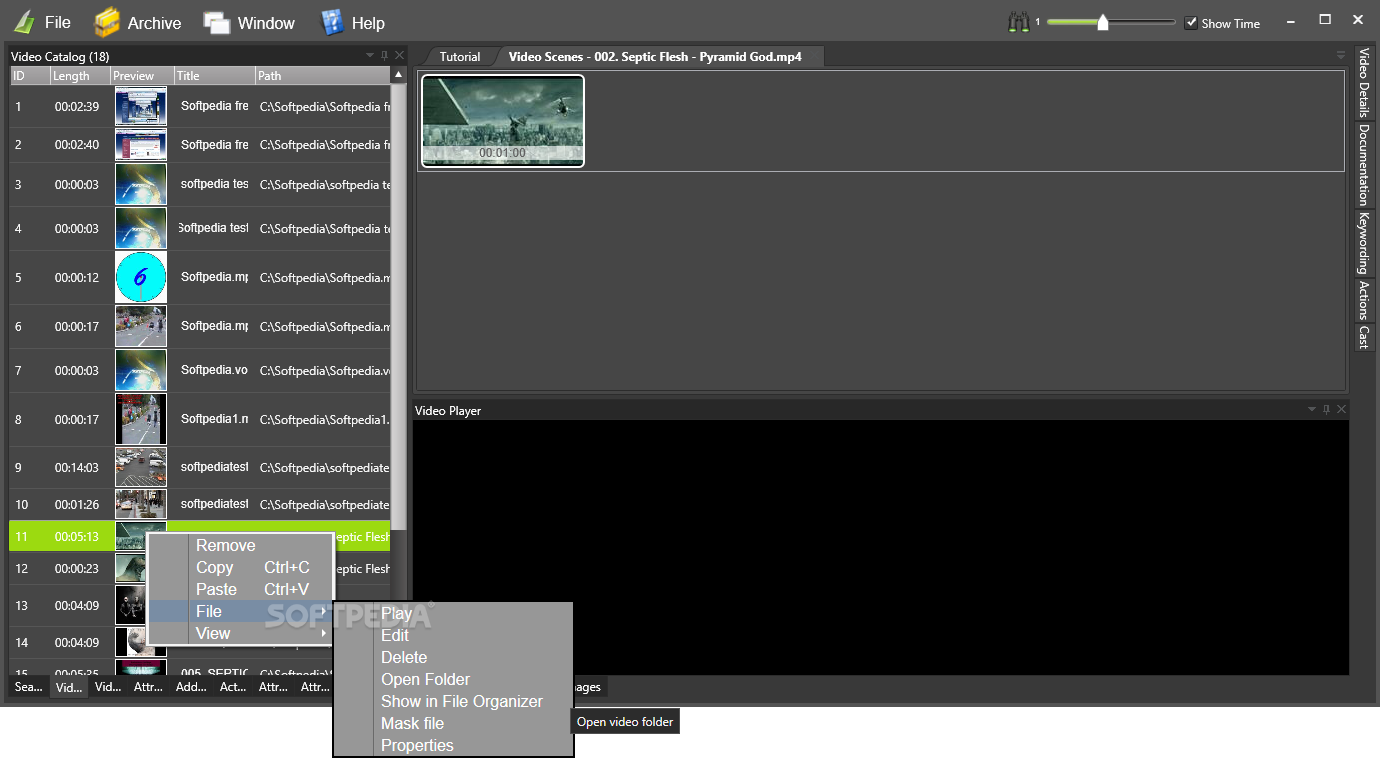1380x758 pixels.
Task: Sort catalog by the Length column header
Action: pos(80,75)
